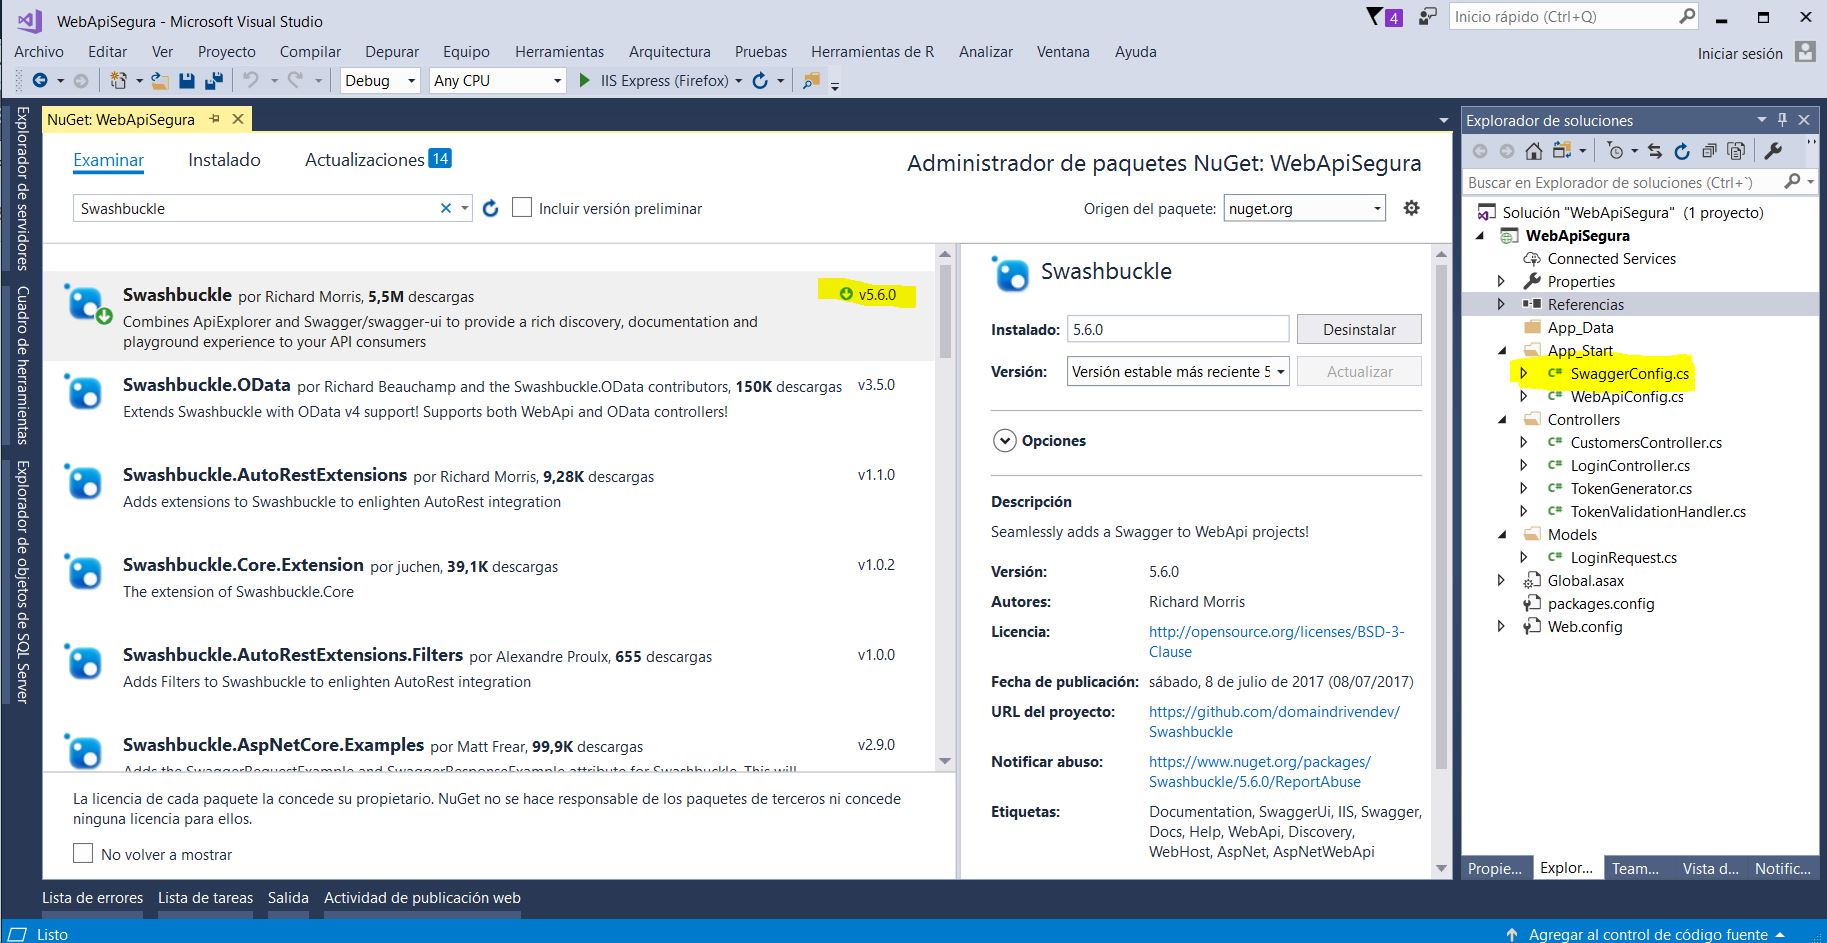Open the Lista de errores tab
This screenshot has width=1827, height=943.
click(x=92, y=898)
